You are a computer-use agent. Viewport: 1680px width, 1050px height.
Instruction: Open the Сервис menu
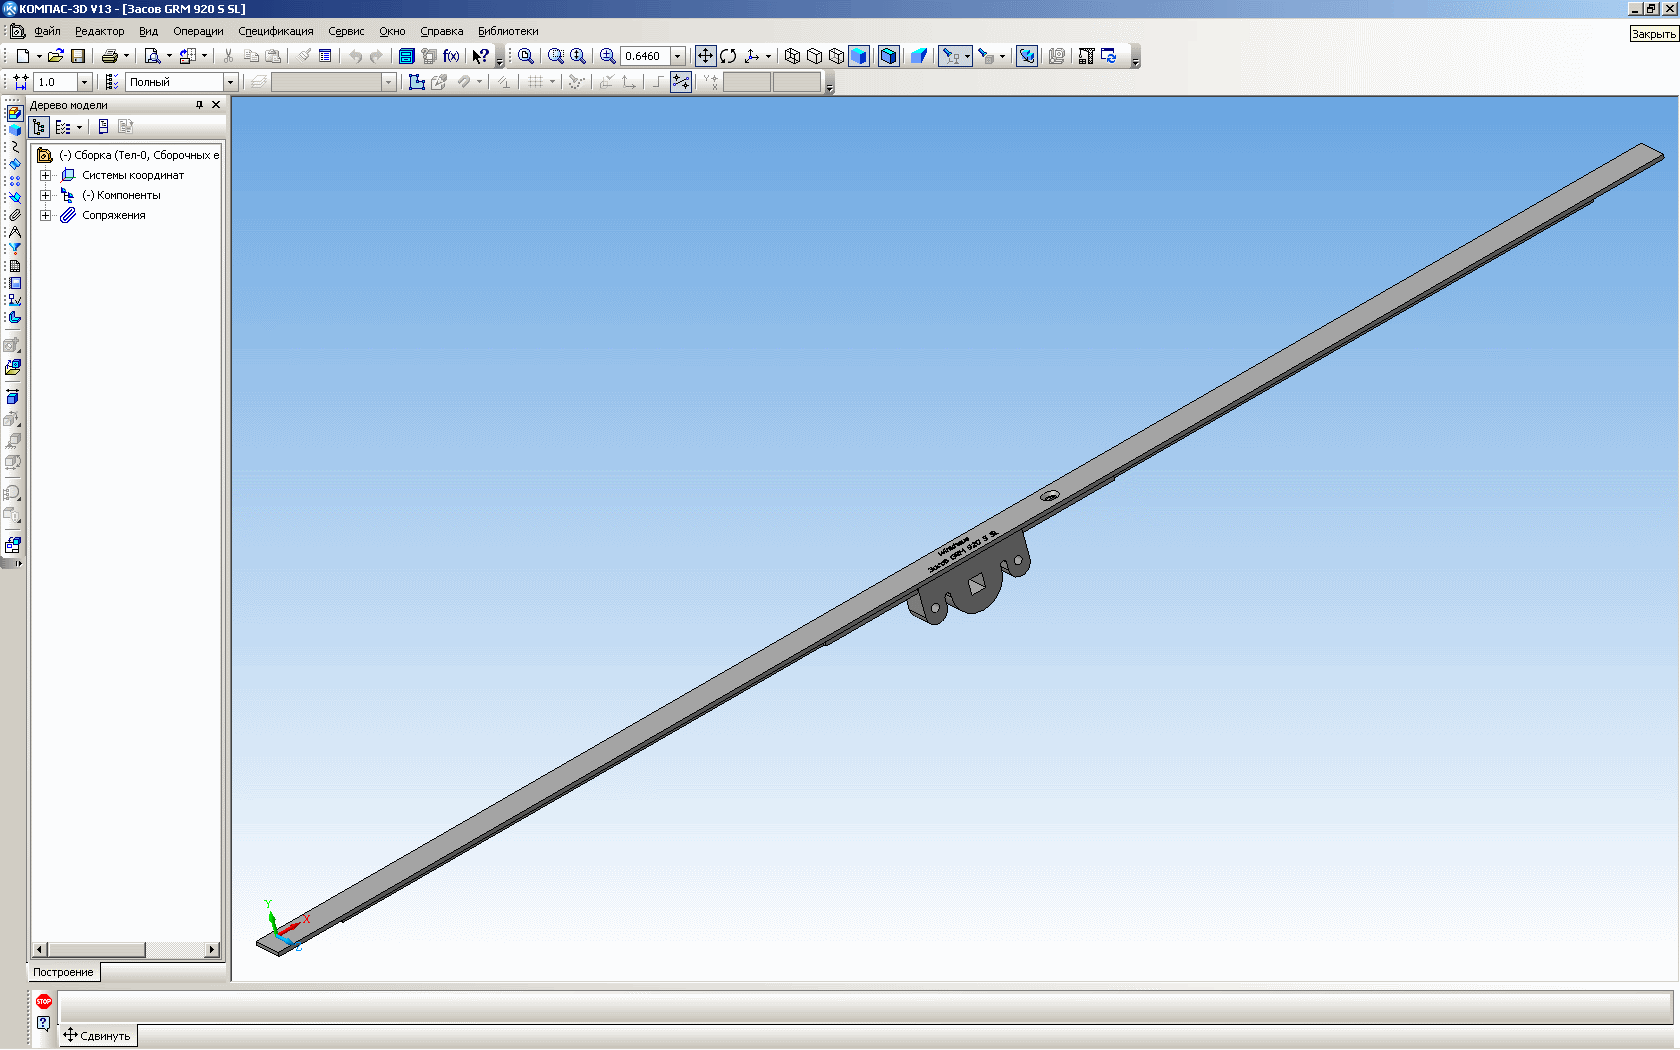pos(346,31)
